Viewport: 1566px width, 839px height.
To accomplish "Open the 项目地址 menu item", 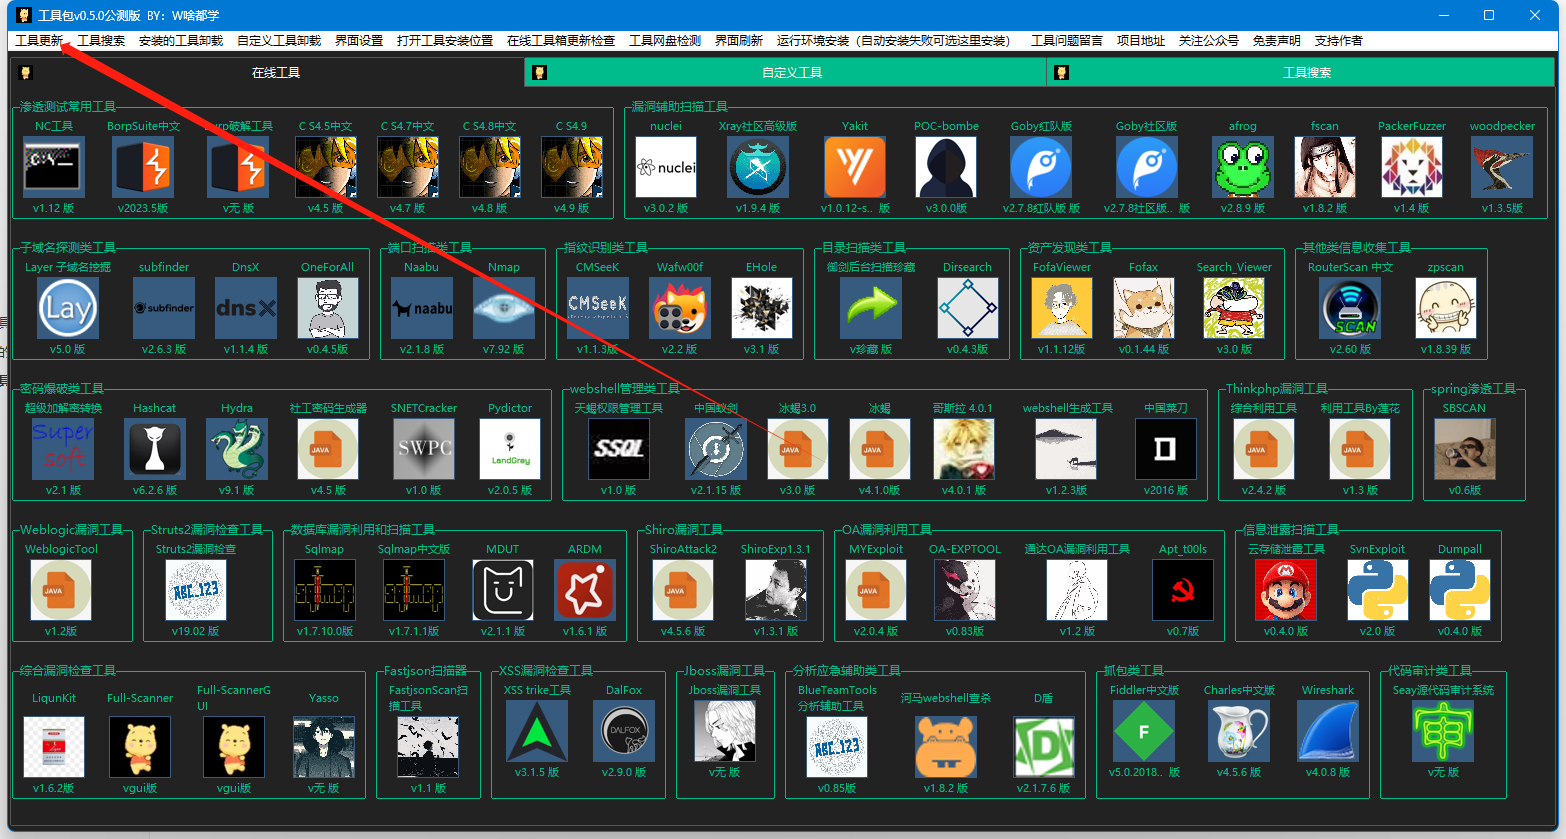I will coord(1141,41).
